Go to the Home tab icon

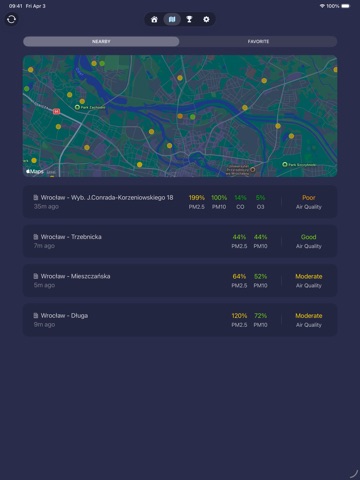click(154, 19)
